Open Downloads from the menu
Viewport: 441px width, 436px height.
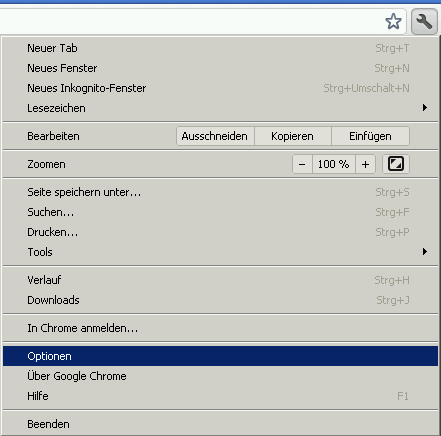pos(220,300)
